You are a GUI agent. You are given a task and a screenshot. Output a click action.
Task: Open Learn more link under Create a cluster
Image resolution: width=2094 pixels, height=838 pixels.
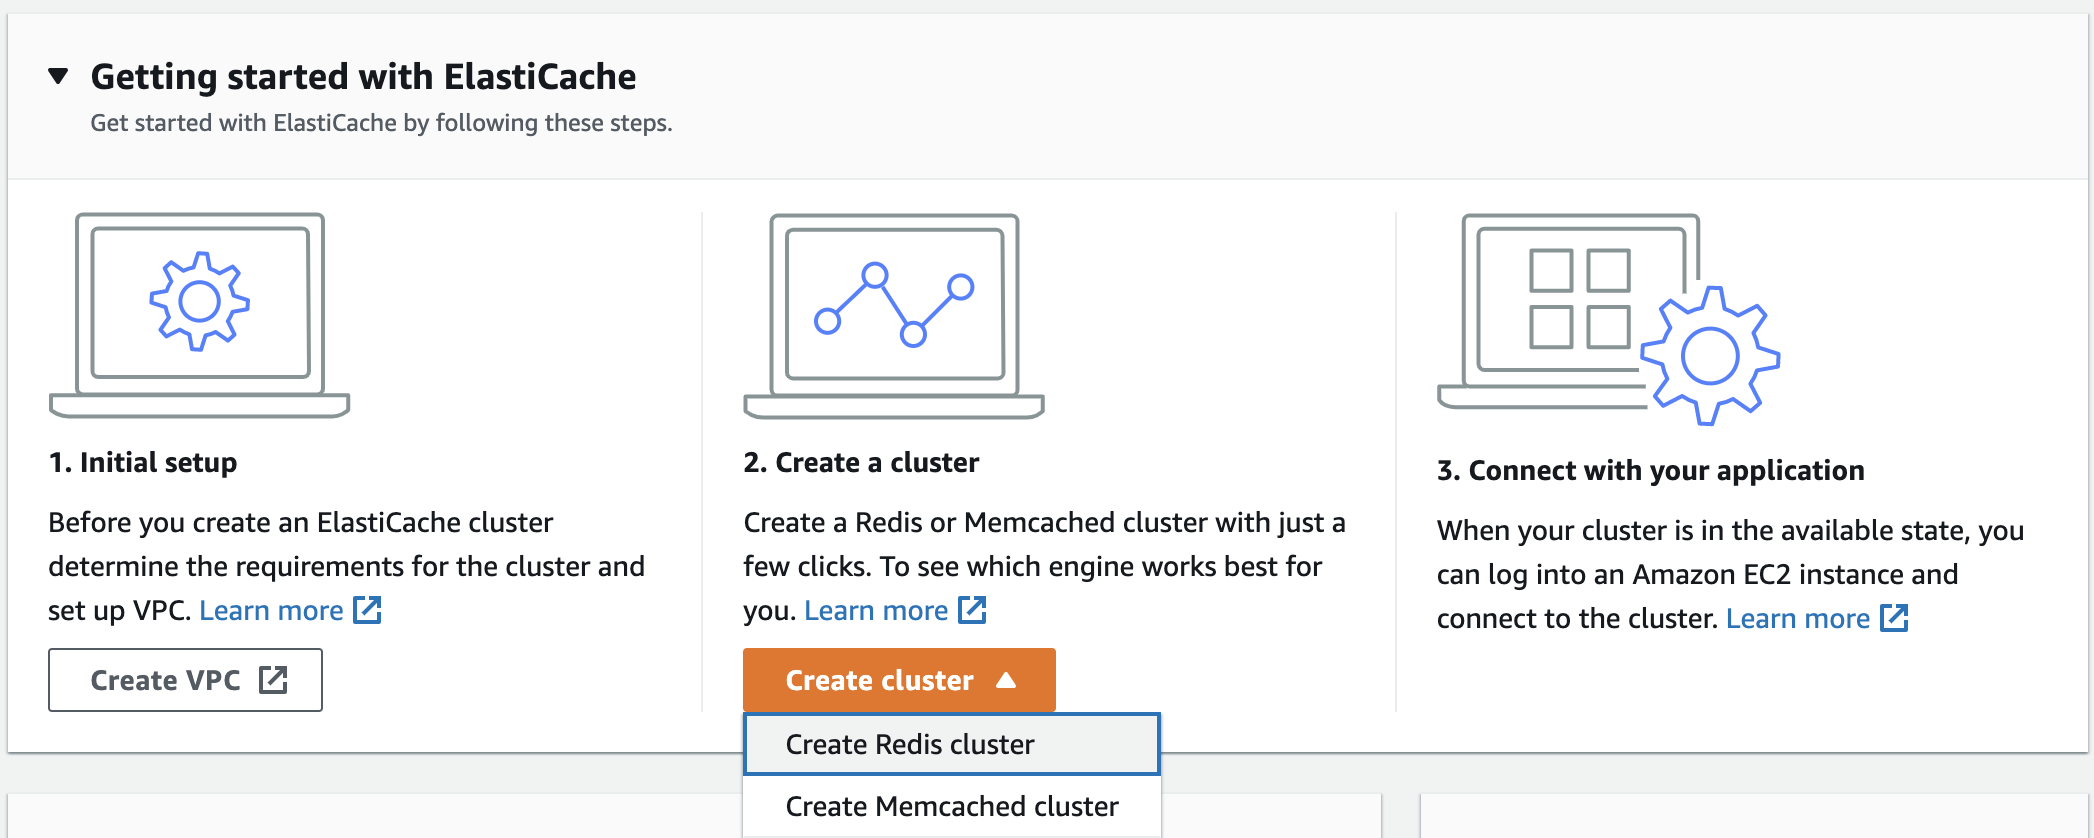876,610
